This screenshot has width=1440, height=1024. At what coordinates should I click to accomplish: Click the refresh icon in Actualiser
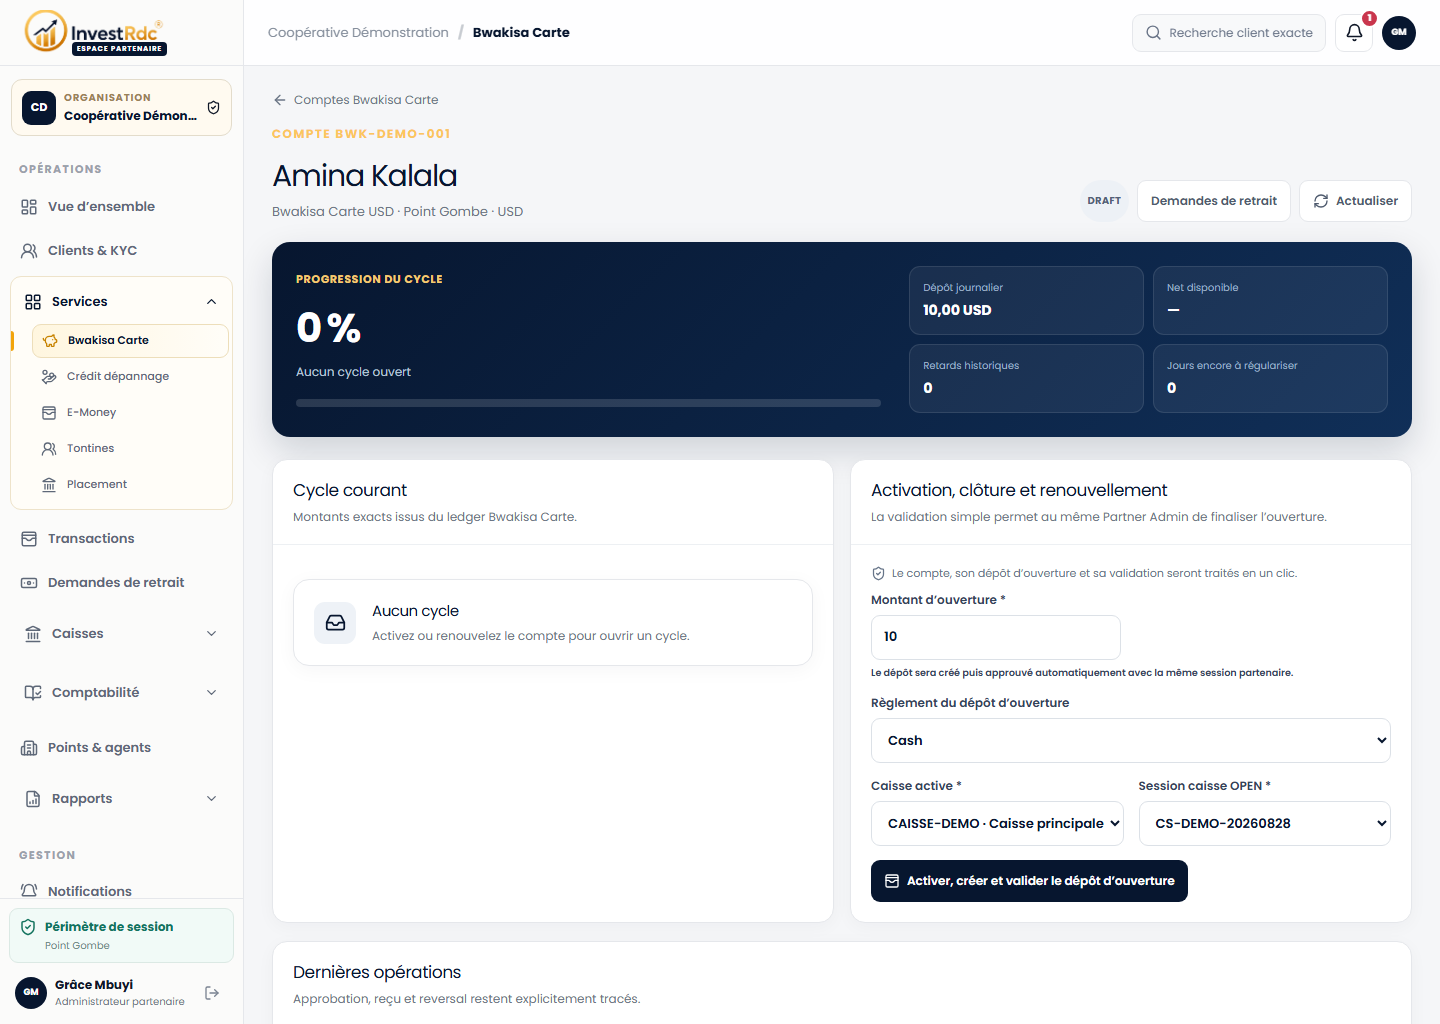[1321, 201]
